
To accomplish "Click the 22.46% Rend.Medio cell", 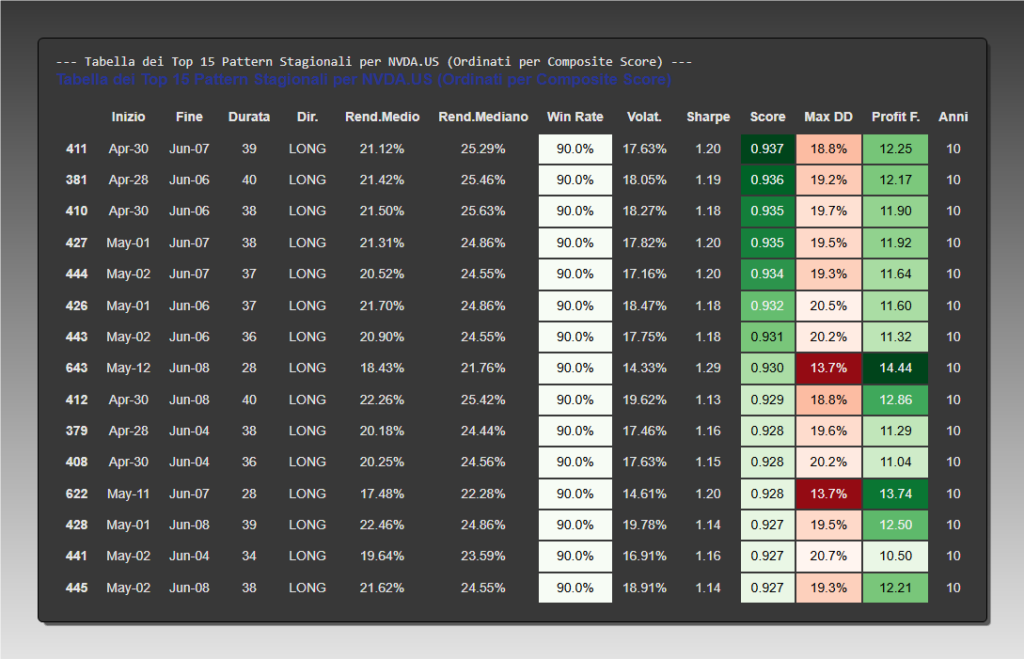I will coord(382,525).
